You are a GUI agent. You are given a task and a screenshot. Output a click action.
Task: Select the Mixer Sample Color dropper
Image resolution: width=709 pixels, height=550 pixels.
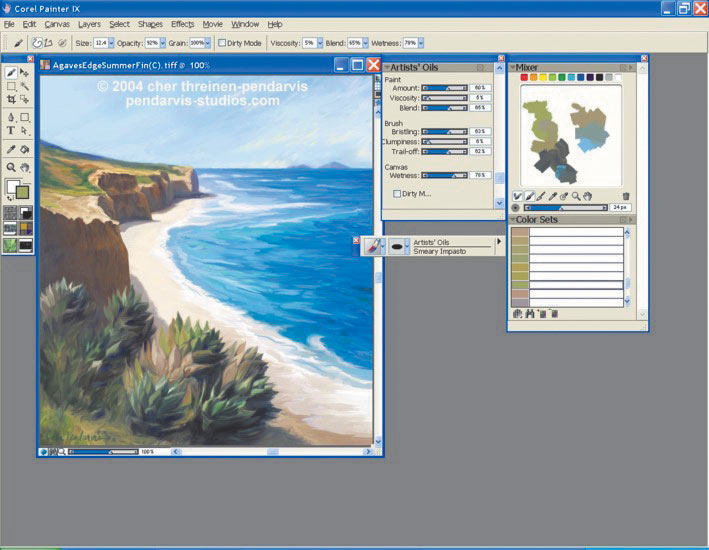552,196
